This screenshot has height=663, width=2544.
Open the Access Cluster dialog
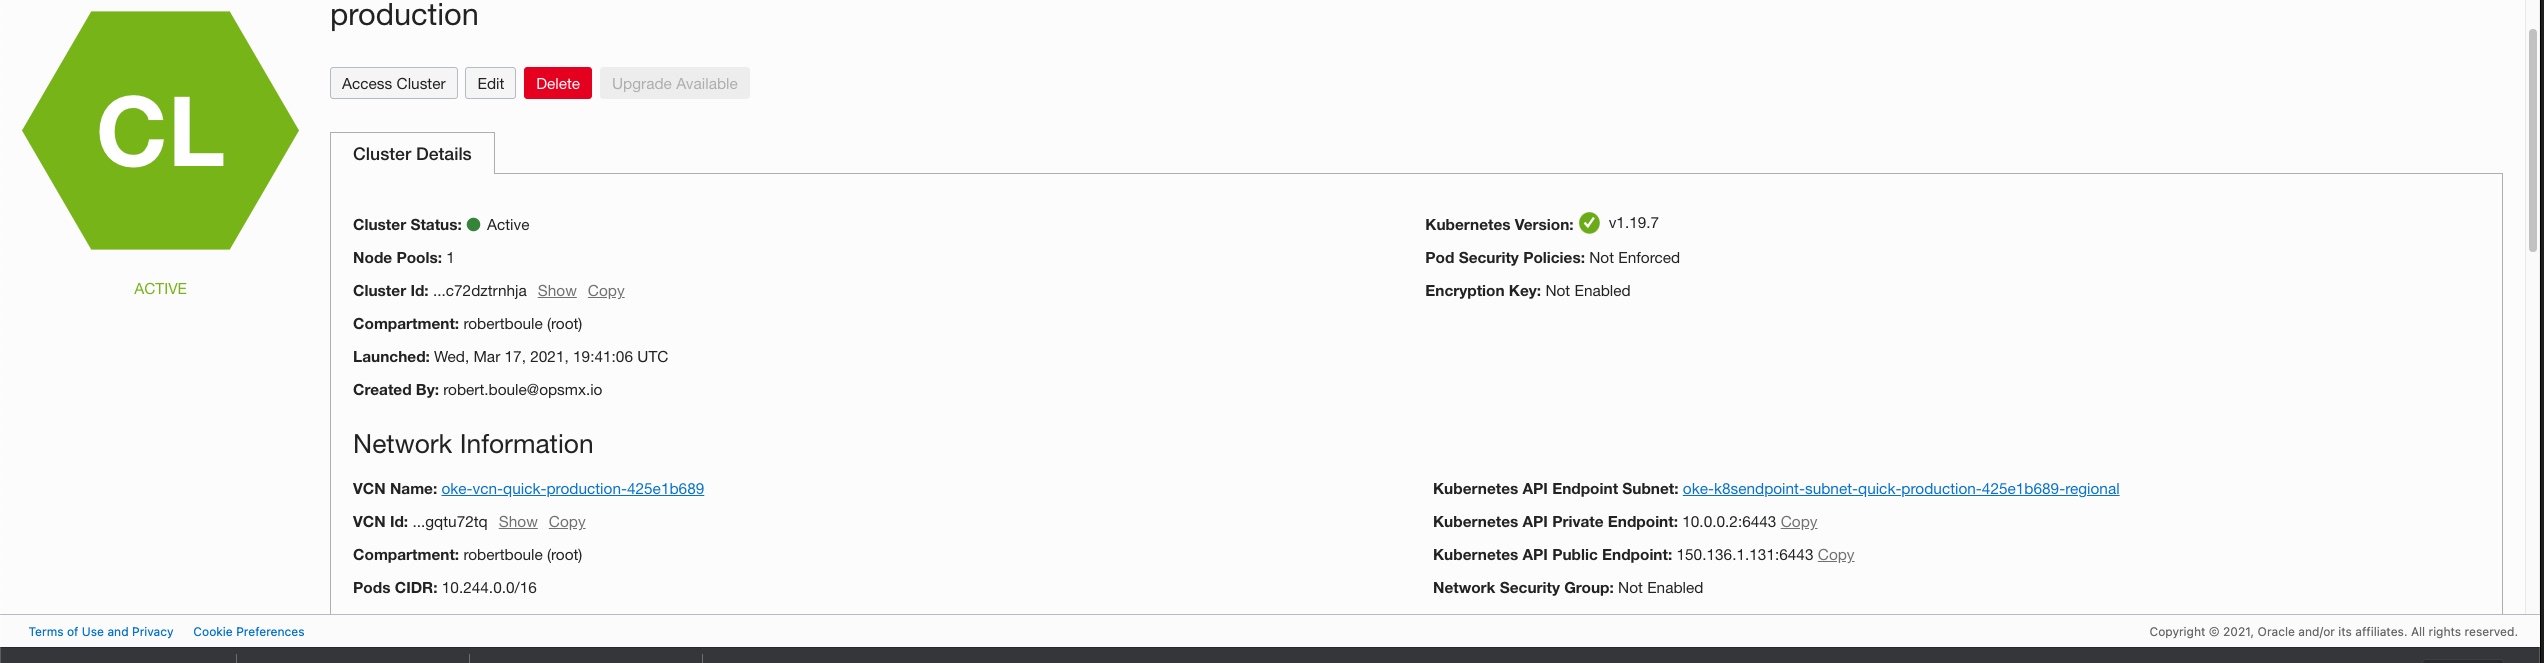click(x=394, y=84)
